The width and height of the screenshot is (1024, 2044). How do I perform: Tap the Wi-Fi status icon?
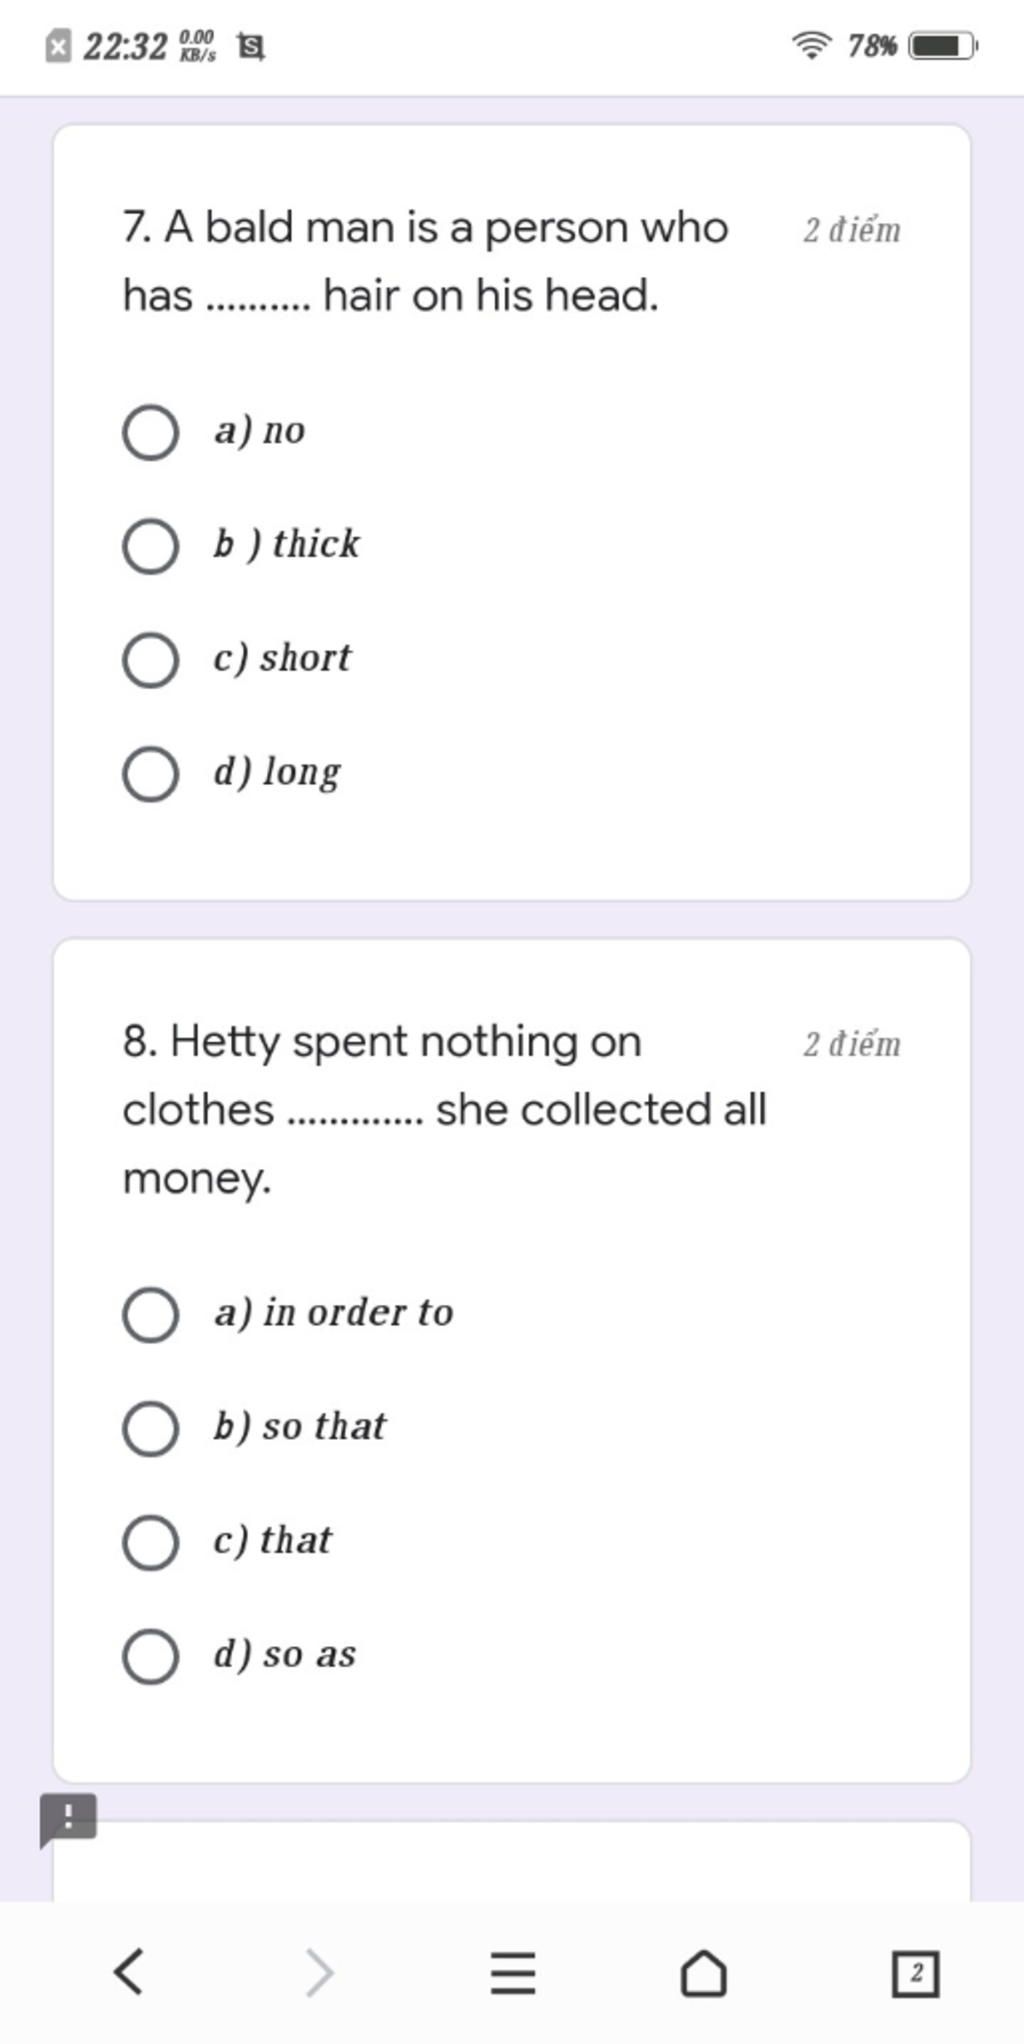point(812,46)
